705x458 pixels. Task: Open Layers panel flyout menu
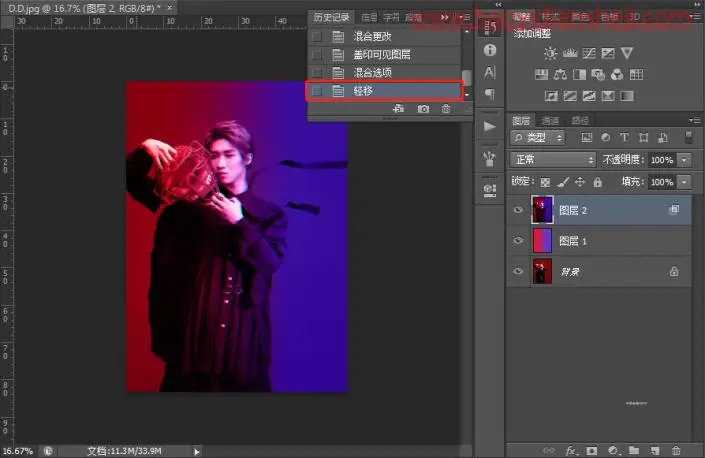point(695,120)
